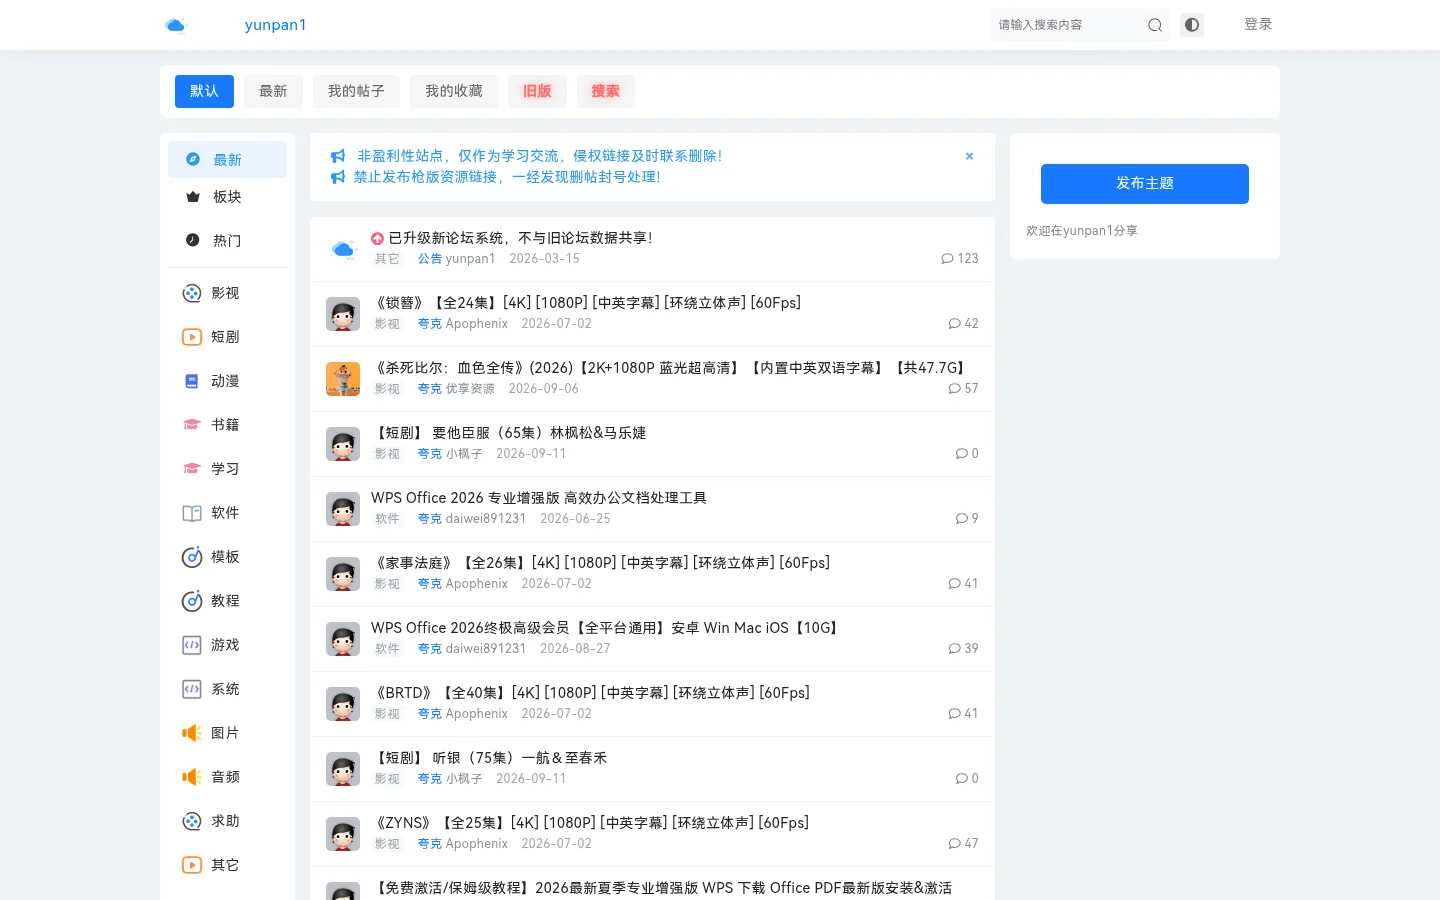This screenshot has height=900, width=1440.
Task: Click the 音频 megaphone icon
Action: [192, 777]
